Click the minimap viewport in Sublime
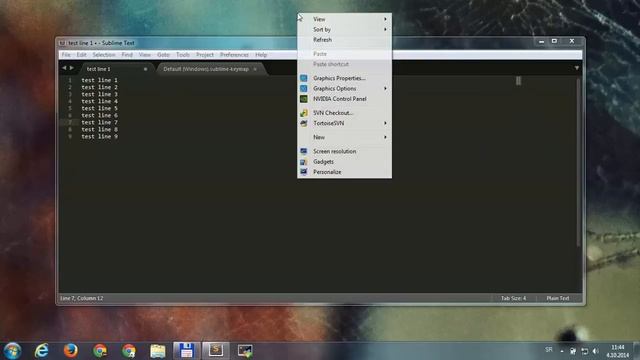The image size is (640, 360). (x=518, y=81)
